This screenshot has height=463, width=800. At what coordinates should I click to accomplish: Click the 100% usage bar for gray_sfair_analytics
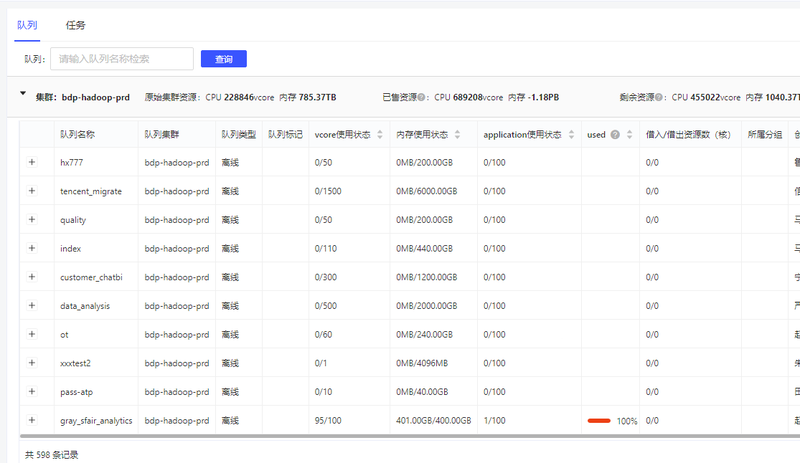[600, 421]
